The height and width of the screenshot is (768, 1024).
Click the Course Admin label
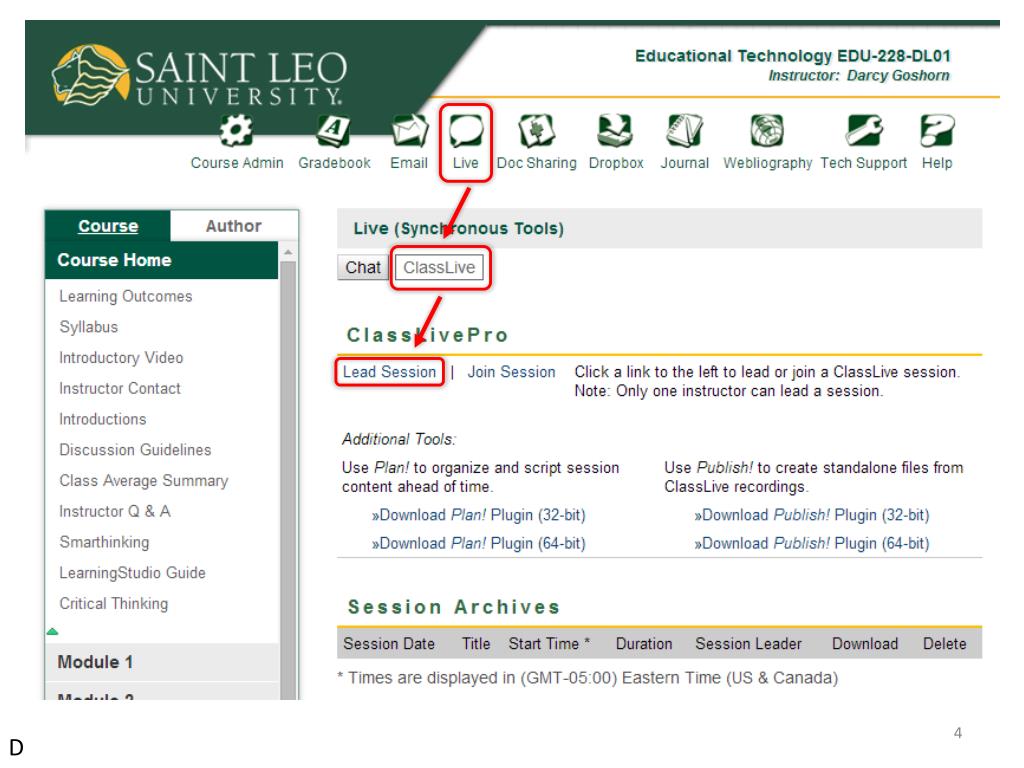pyautogui.click(x=237, y=163)
